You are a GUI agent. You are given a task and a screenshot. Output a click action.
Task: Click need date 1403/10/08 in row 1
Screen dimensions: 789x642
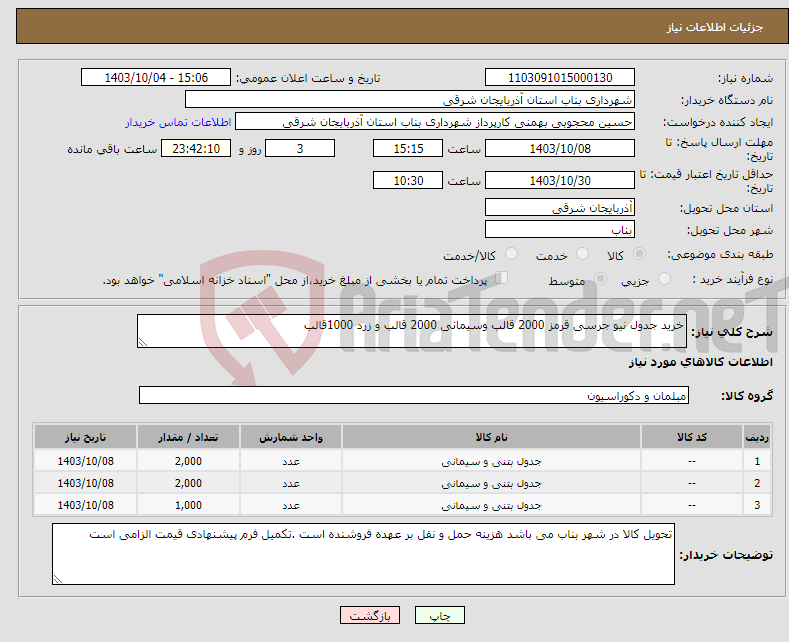point(86,461)
